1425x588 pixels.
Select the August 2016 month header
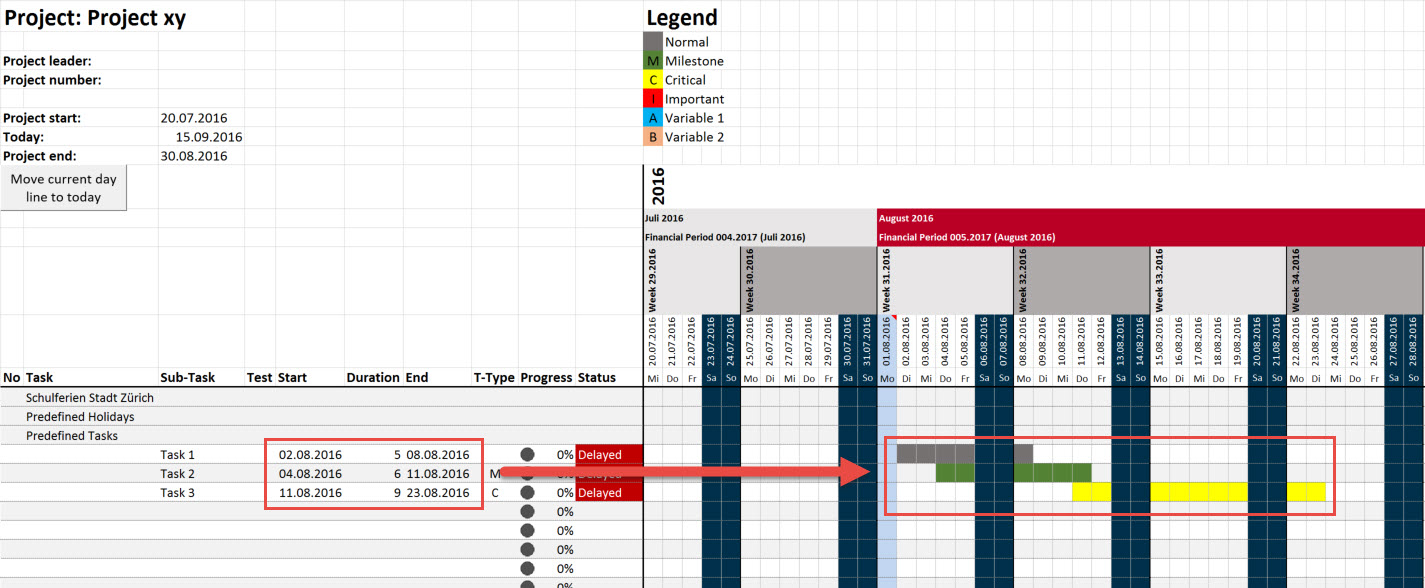click(1151, 218)
